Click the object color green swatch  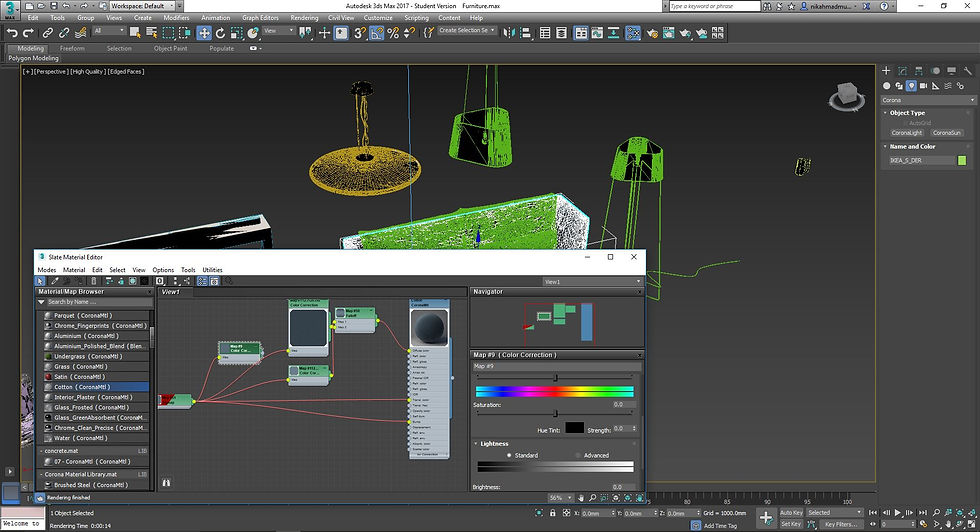(962, 161)
